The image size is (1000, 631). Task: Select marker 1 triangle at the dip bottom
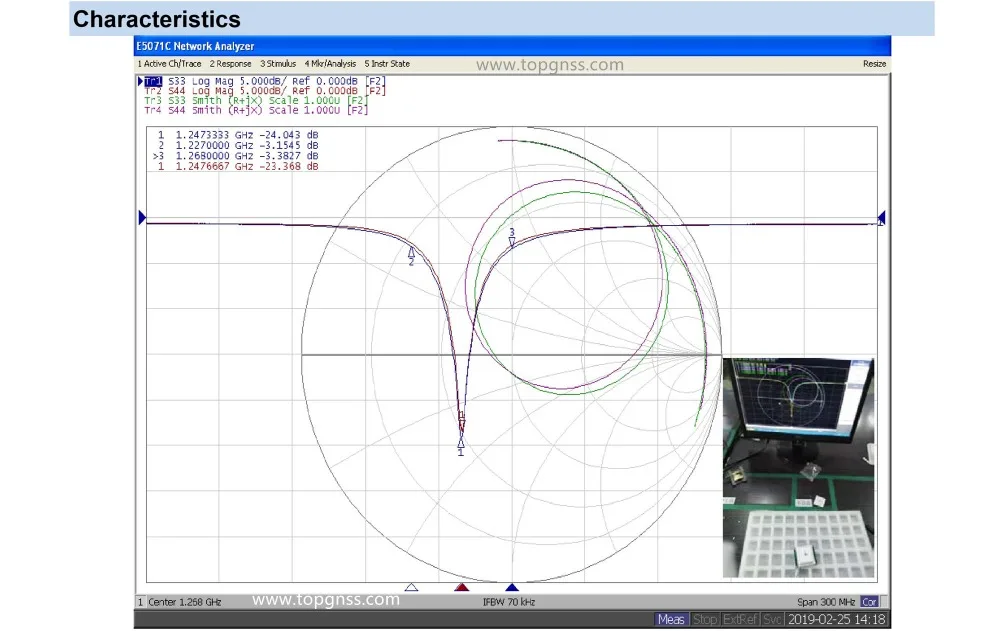460,442
